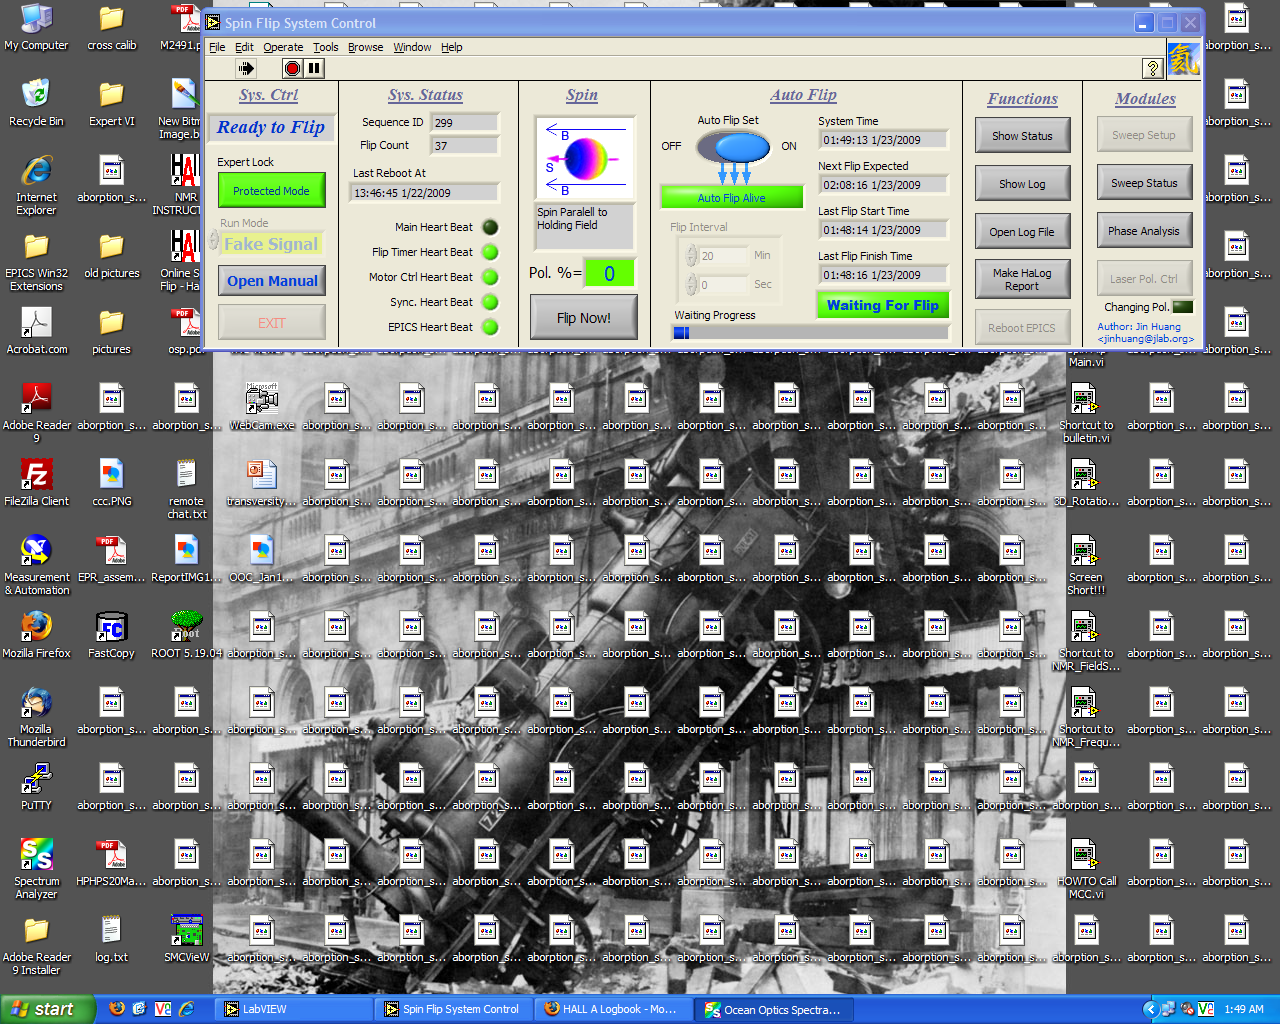Click the Flip Interval seconds stepper arrows
The width and height of the screenshot is (1280, 1024).
click(691, 285)
